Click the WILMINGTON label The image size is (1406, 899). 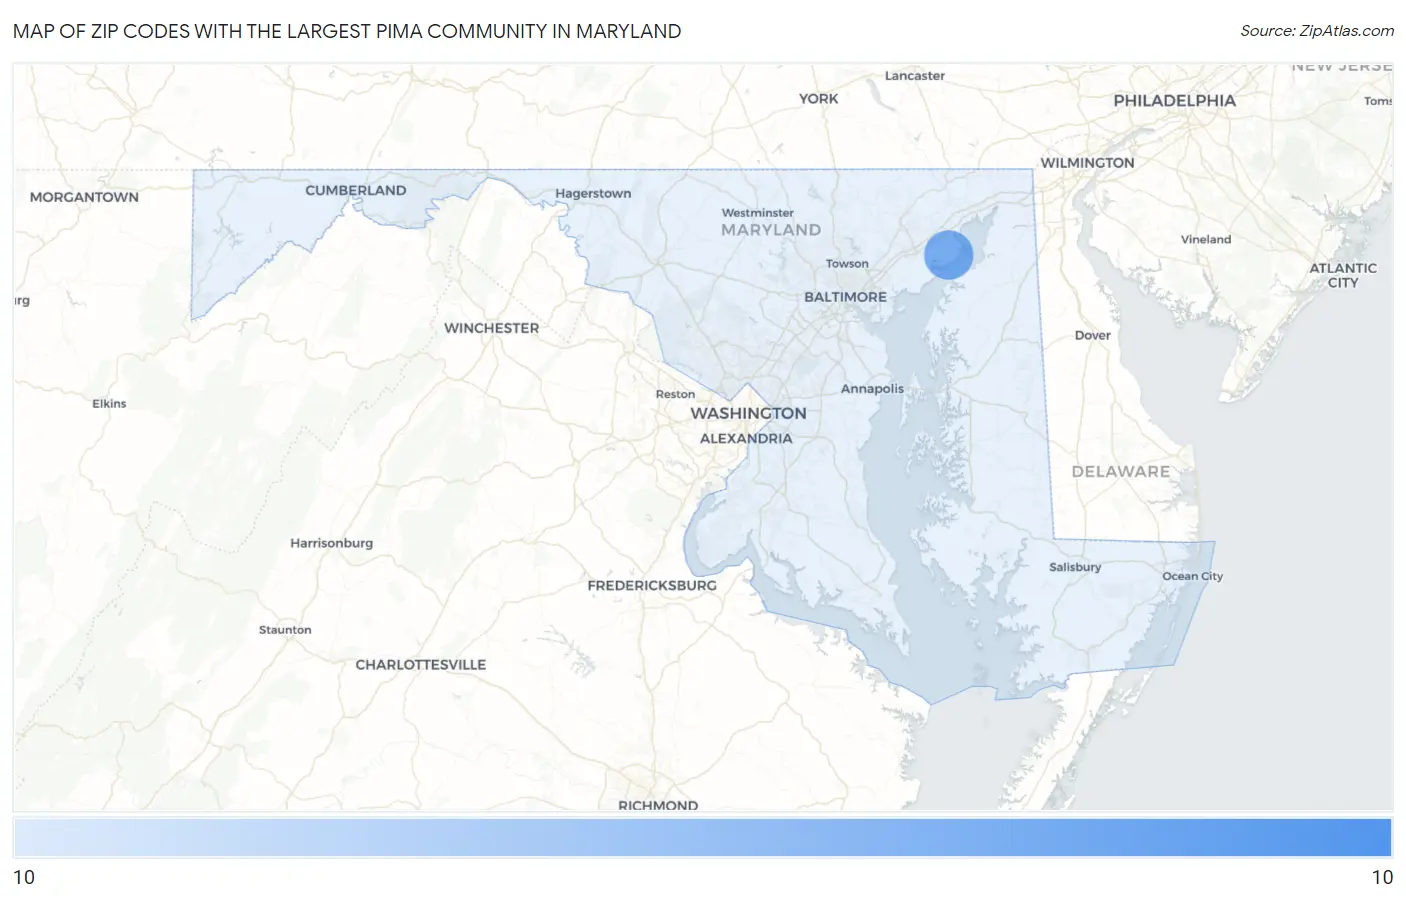coord(1087,163)
